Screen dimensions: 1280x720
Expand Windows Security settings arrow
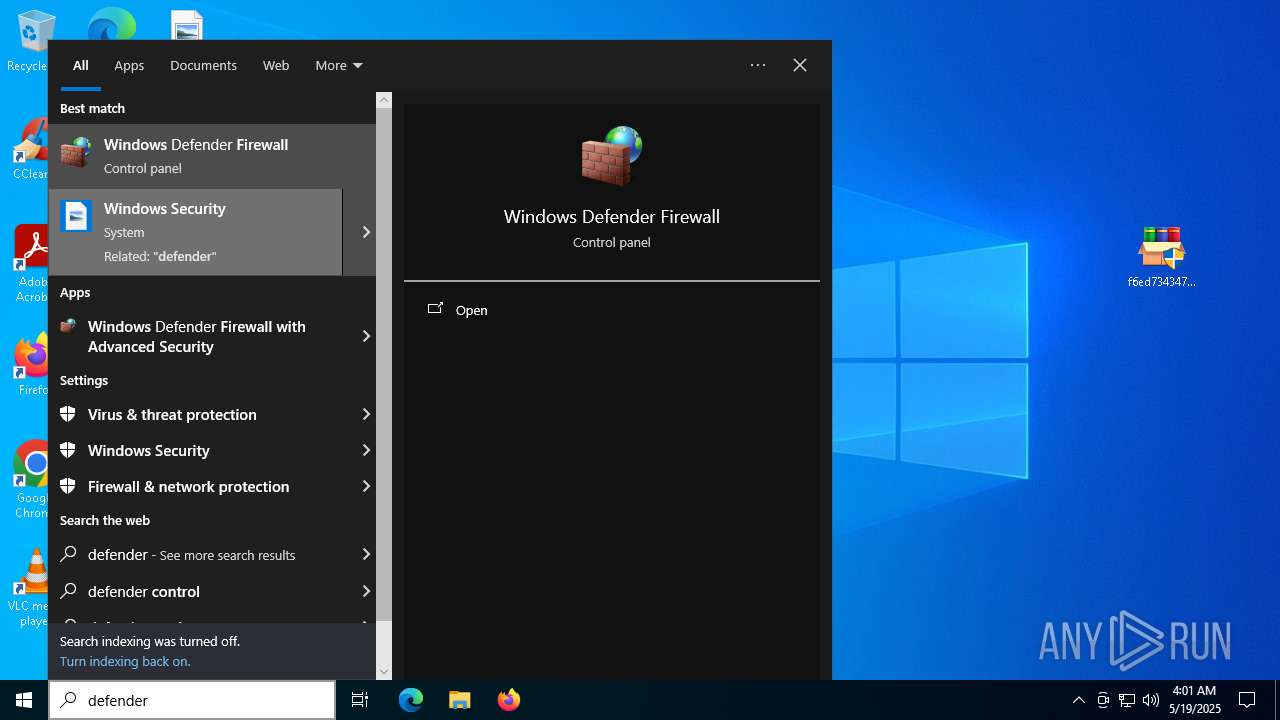366,450
